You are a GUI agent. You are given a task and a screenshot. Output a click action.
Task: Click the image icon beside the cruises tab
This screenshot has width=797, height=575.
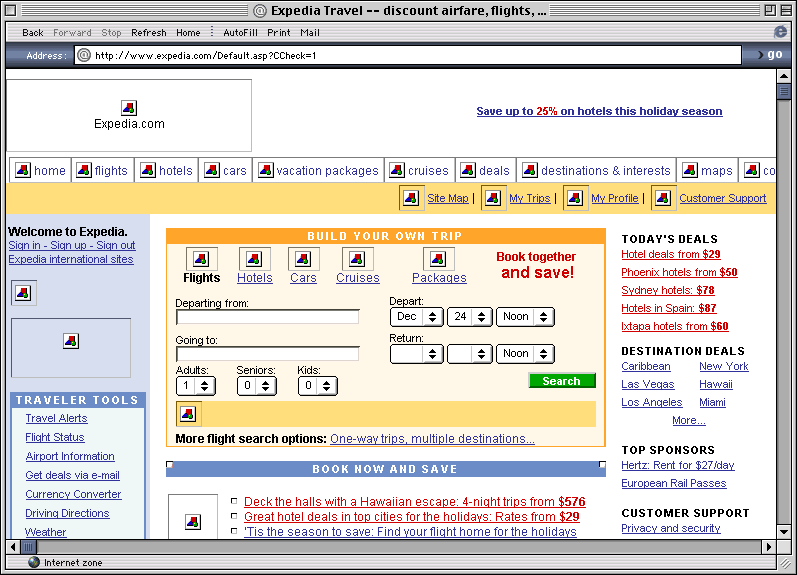[x=397, y=170]
